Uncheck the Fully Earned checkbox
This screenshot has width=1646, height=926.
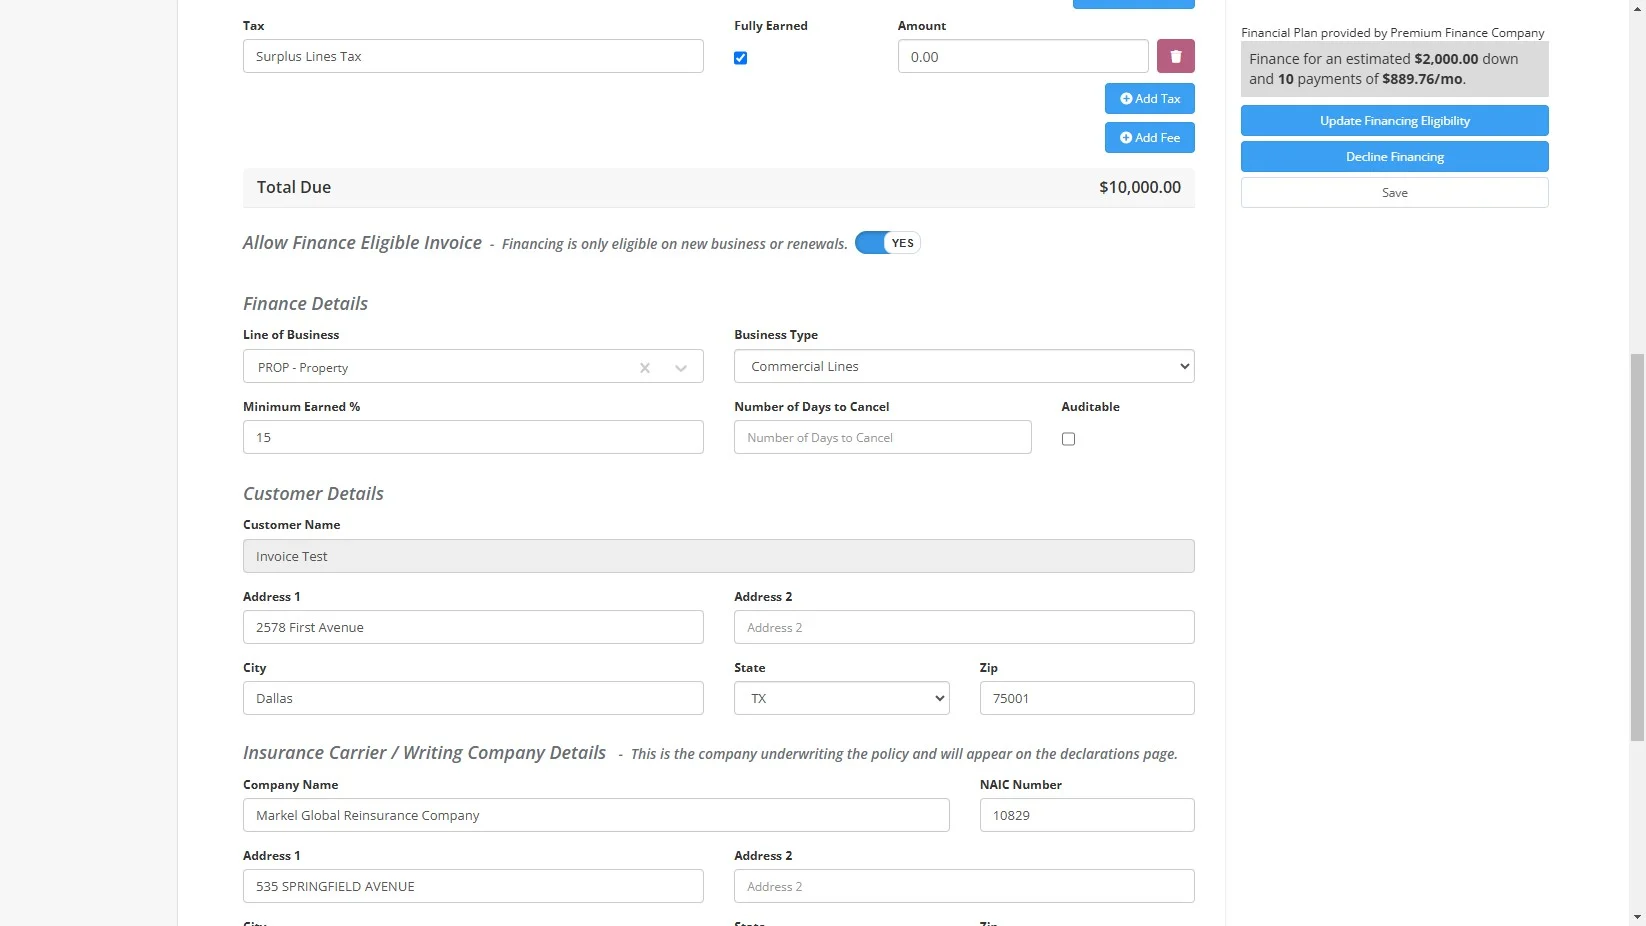[x=740, y=58]
